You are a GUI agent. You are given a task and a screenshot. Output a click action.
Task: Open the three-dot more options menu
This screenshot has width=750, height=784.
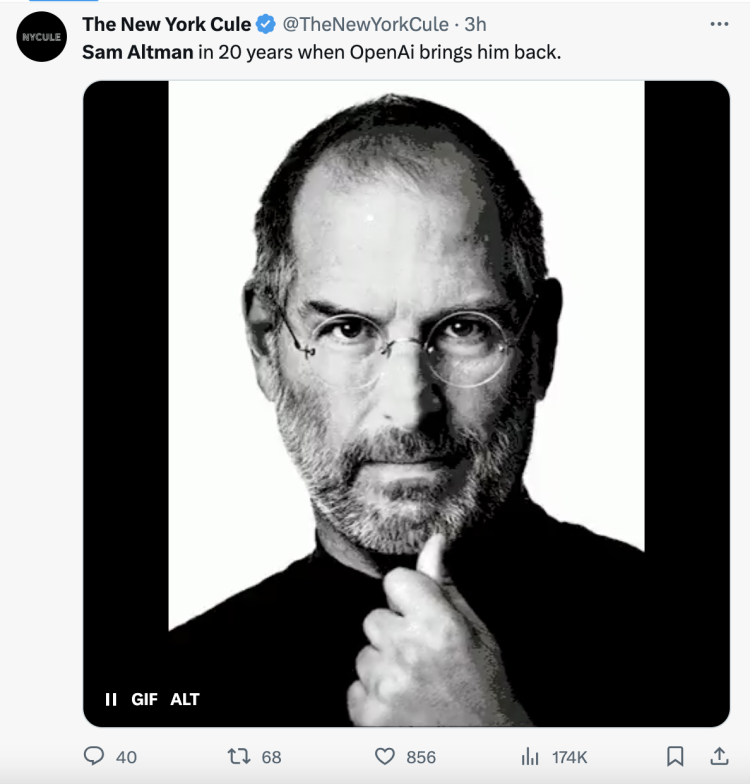pos(718,24)
